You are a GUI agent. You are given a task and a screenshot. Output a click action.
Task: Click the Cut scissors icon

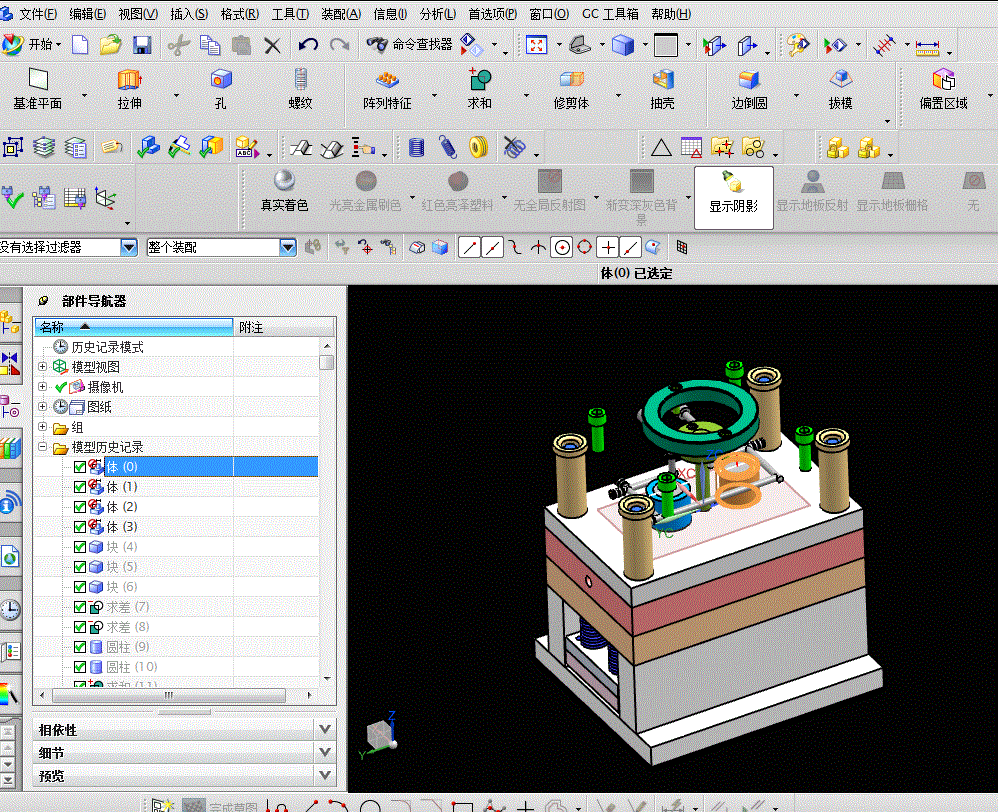179,45
